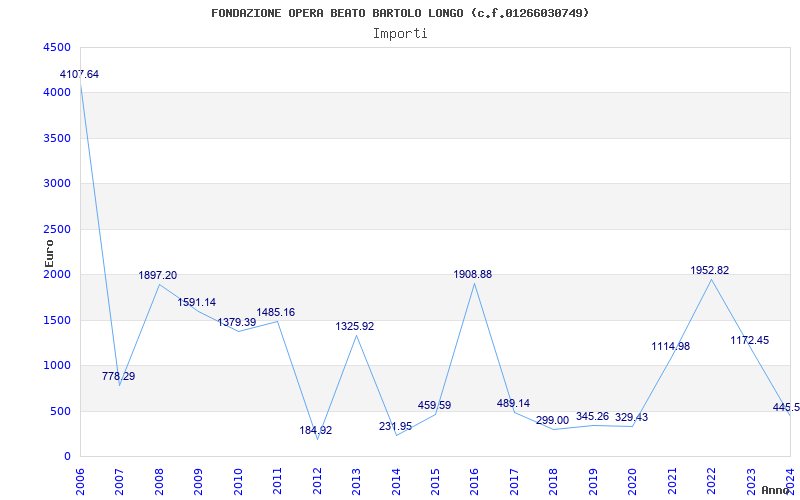Image resolution: width=800 pixels, height=500 pixels.
Task: Click the 500 y-axis tick label
Action: tap(59, 411)
